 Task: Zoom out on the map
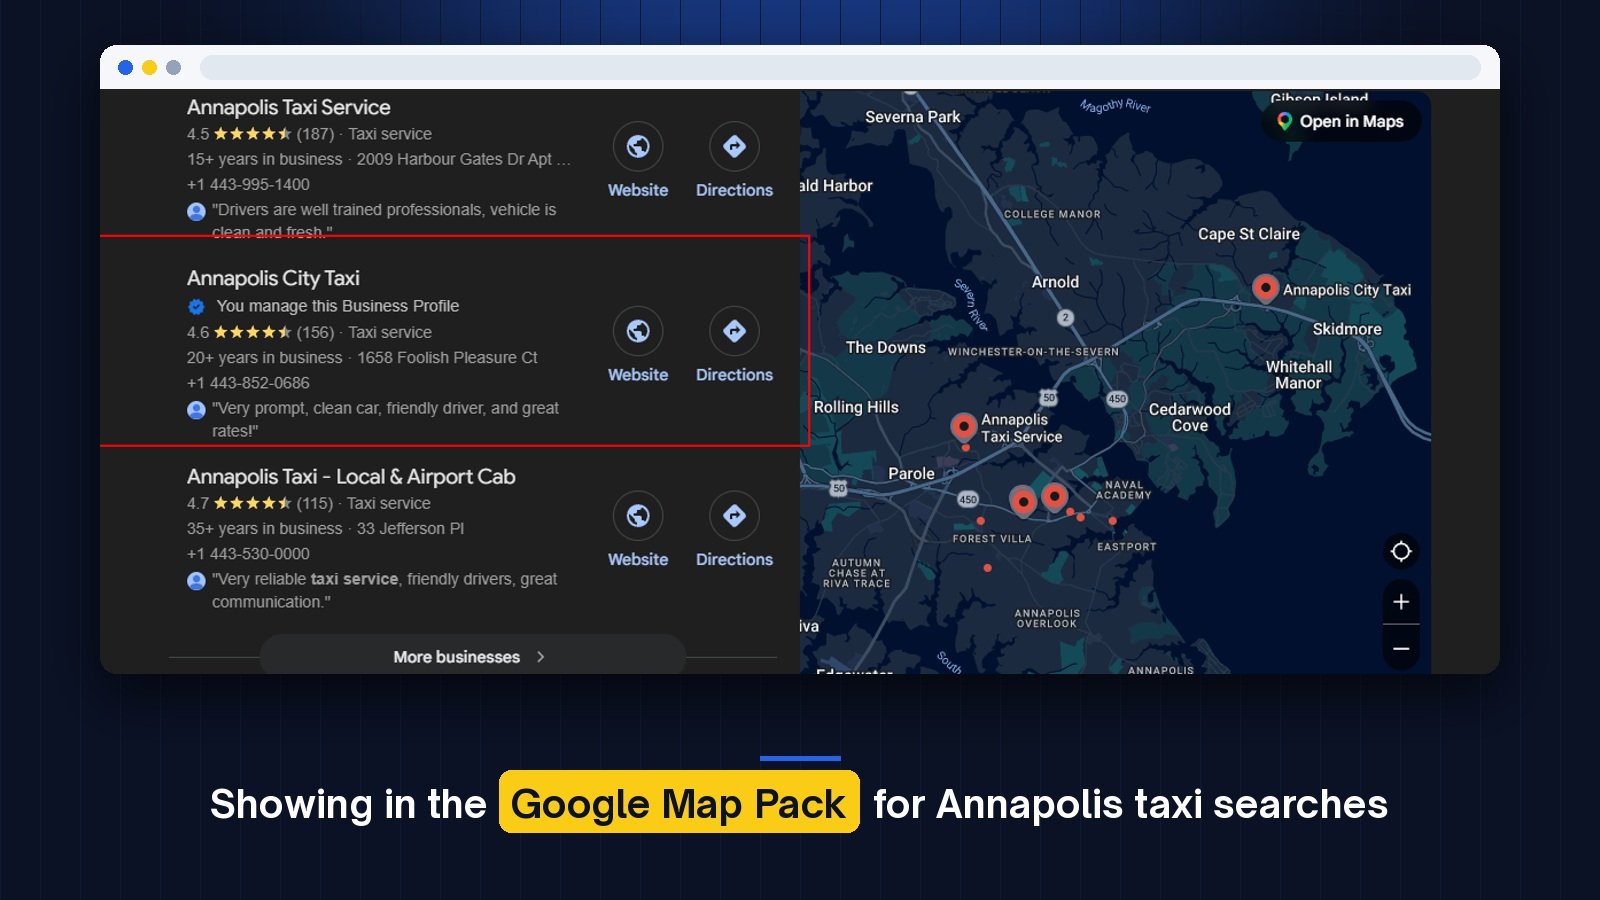tap(1401, 649)
